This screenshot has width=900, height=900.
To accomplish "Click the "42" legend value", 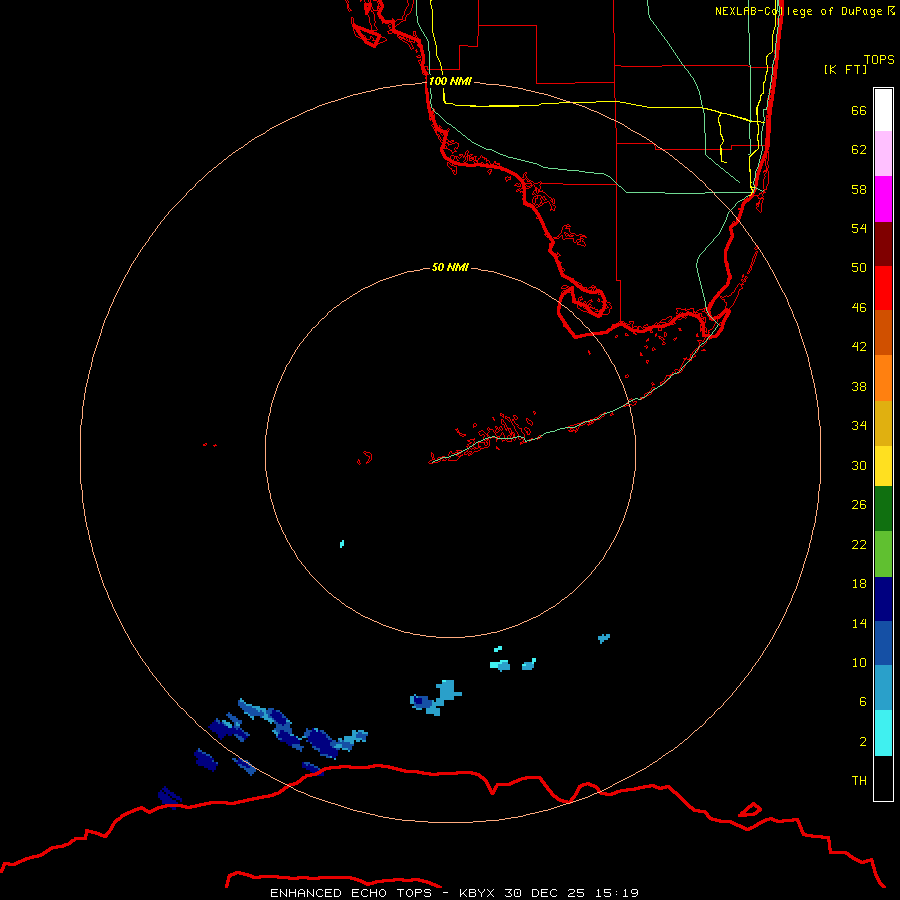I will point(859,346).
